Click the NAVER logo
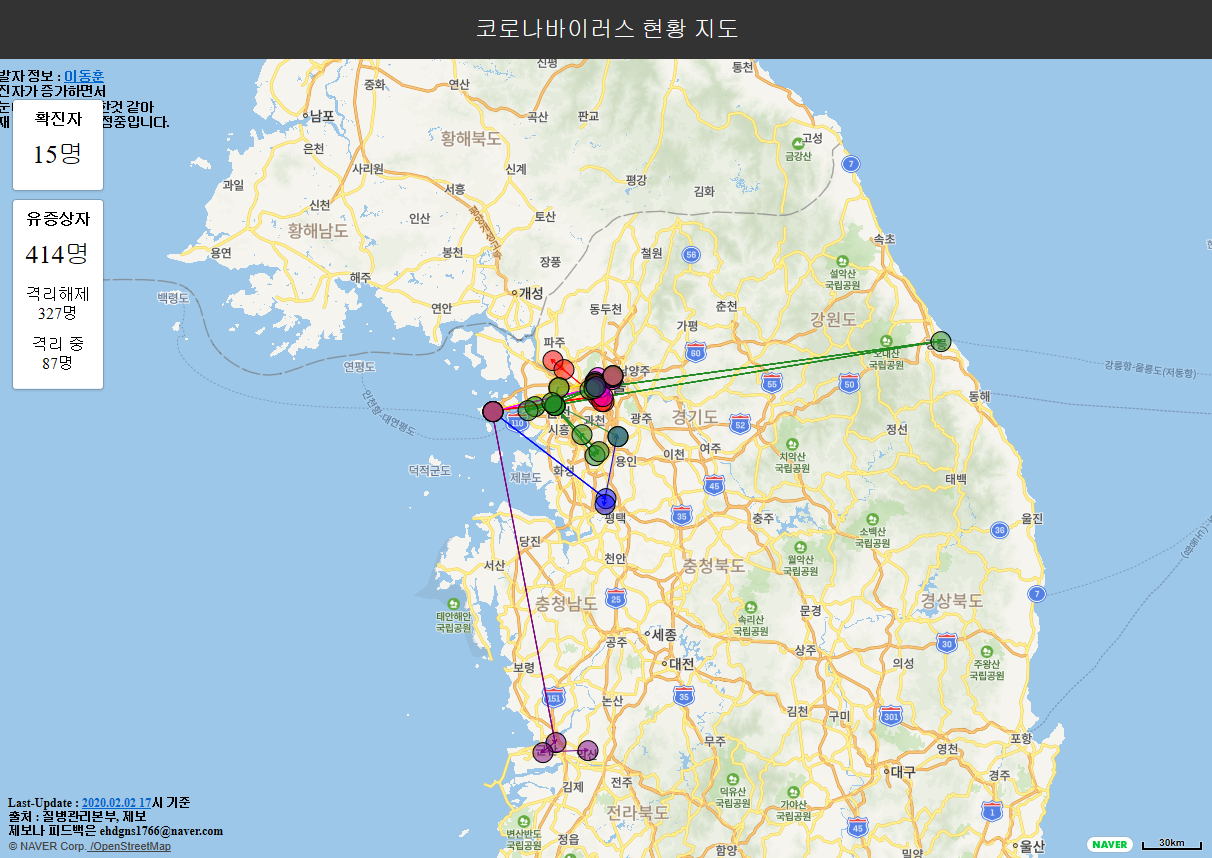 tap(1110, 845)
